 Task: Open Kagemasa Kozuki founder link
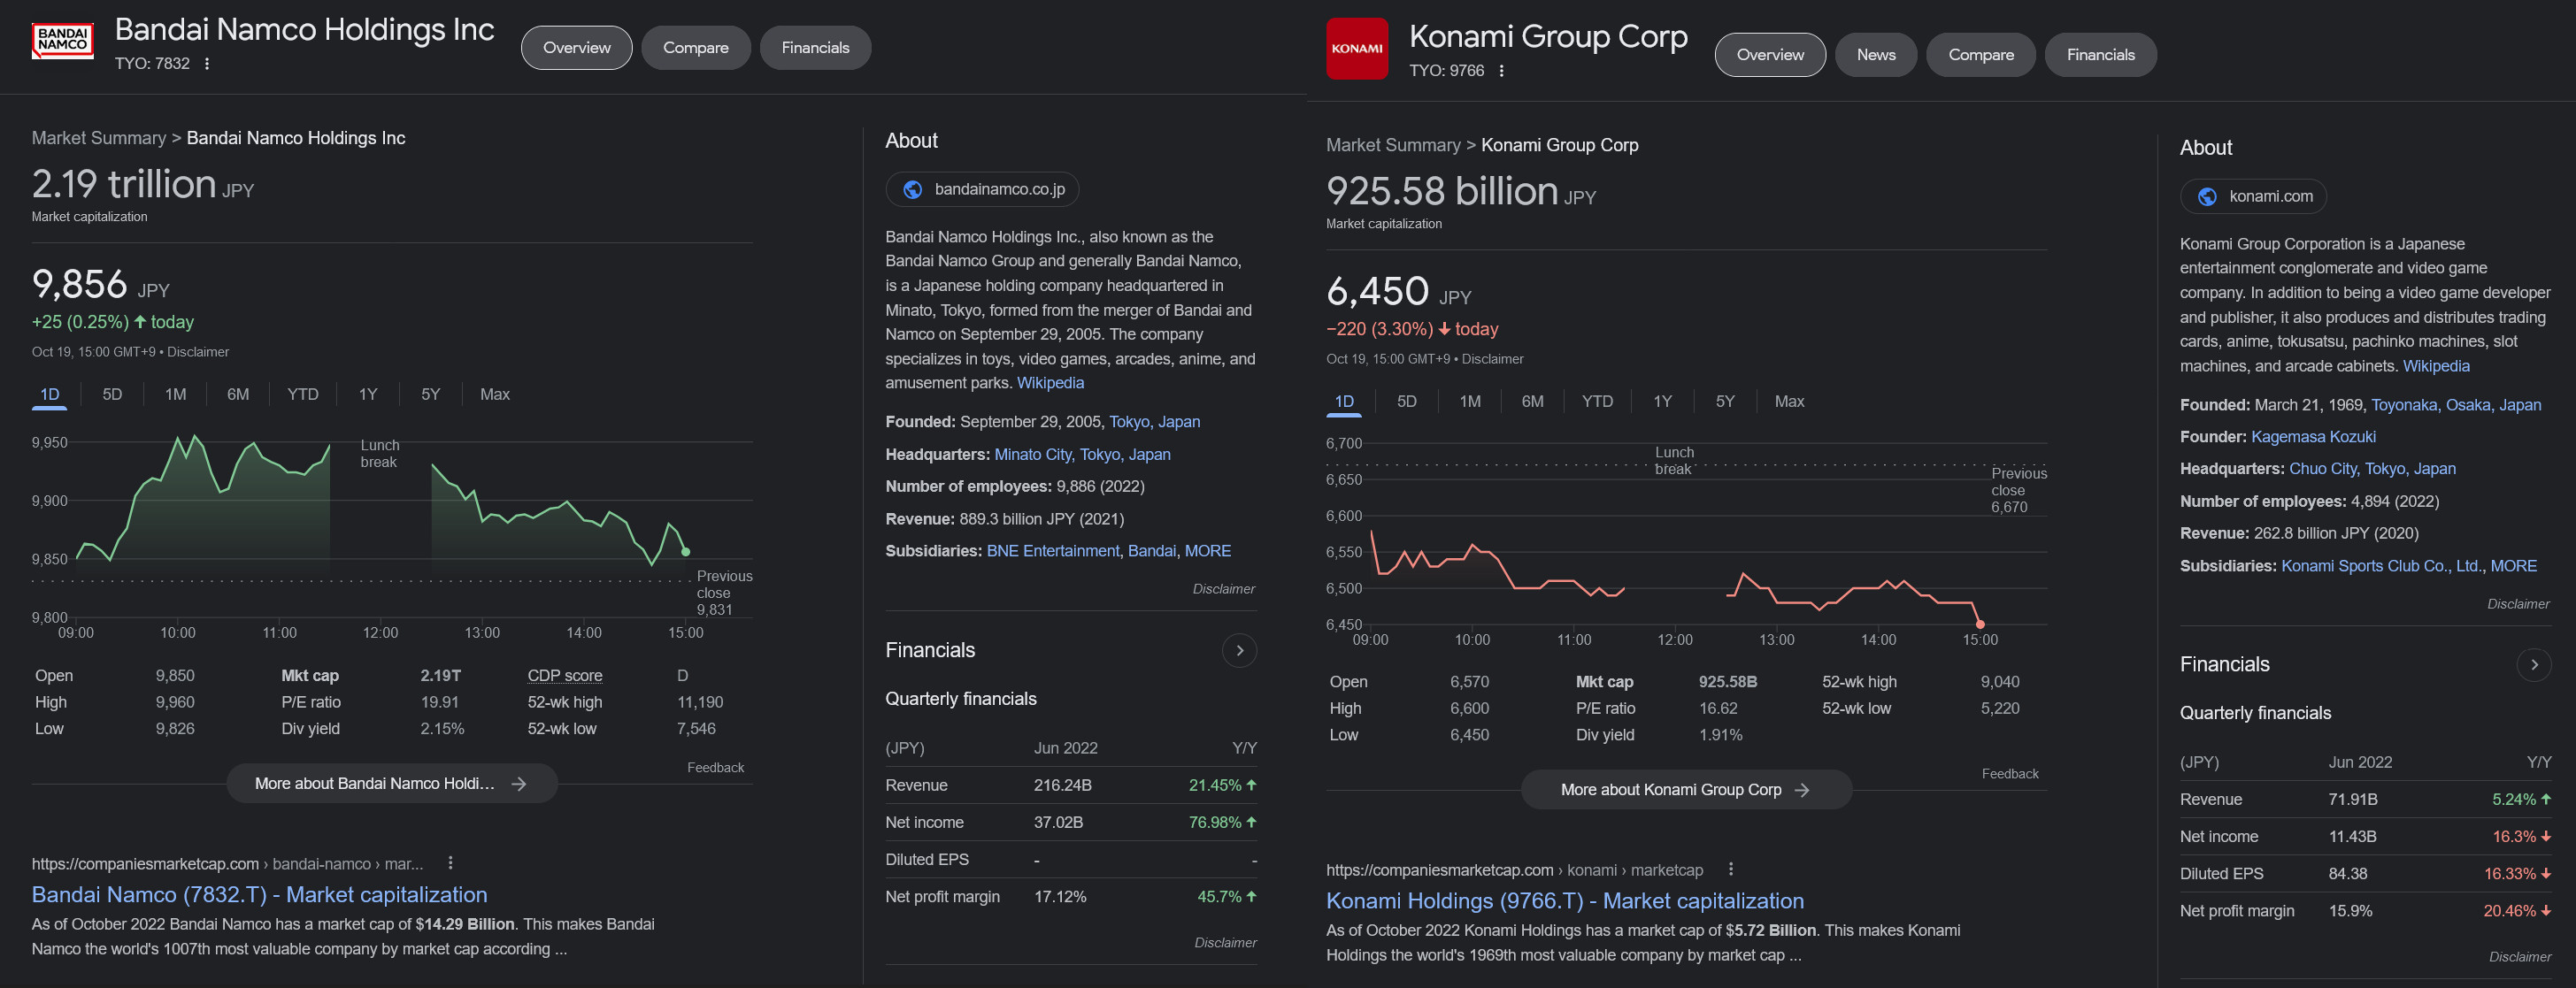click(x=2312, y=437)
